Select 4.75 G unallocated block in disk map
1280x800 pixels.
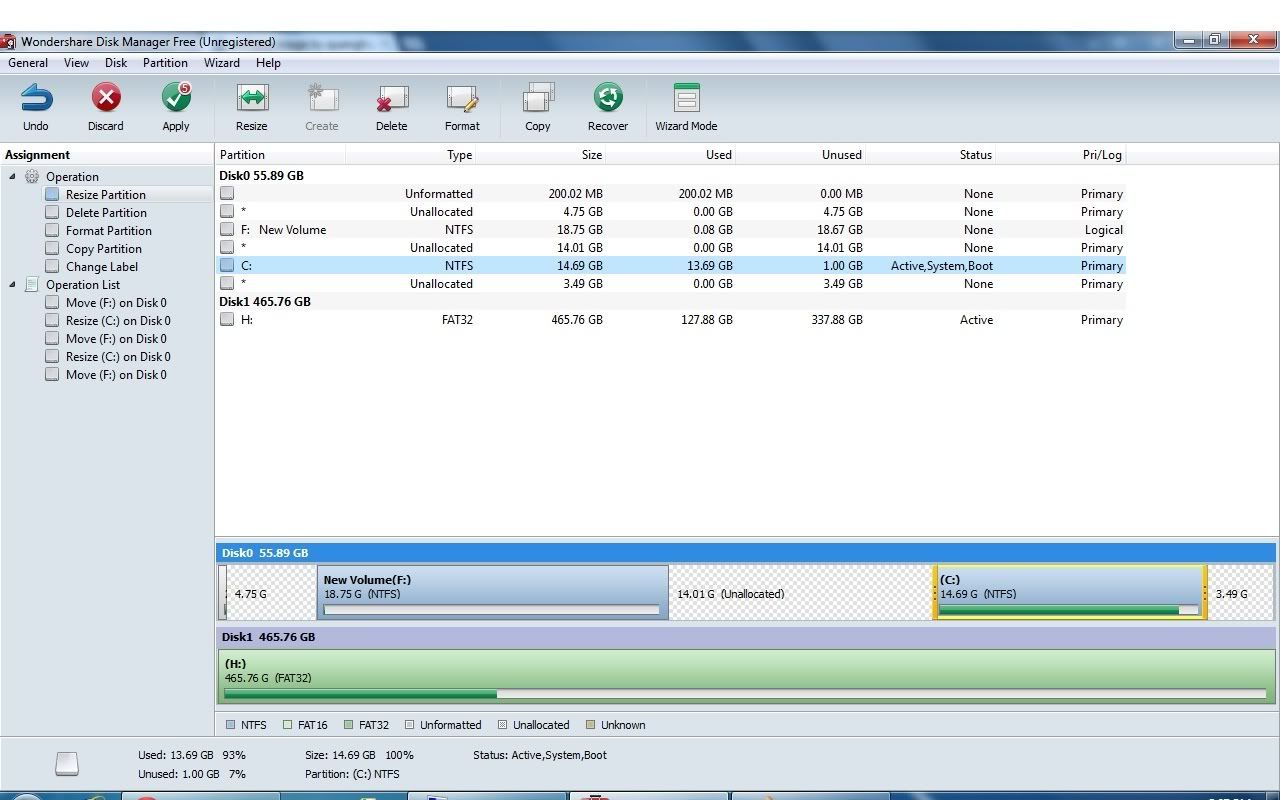(x=272, y=593)
